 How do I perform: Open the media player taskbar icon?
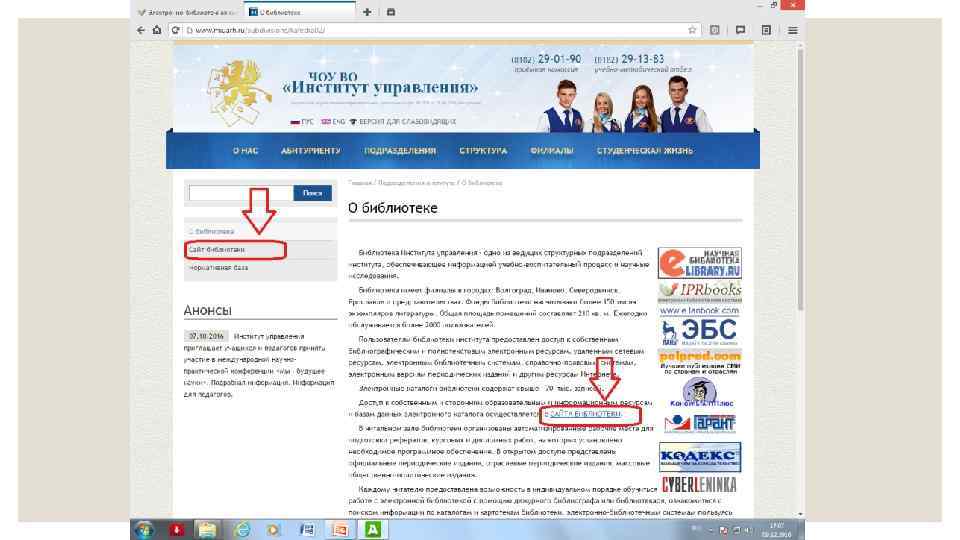tap(274, 530)
